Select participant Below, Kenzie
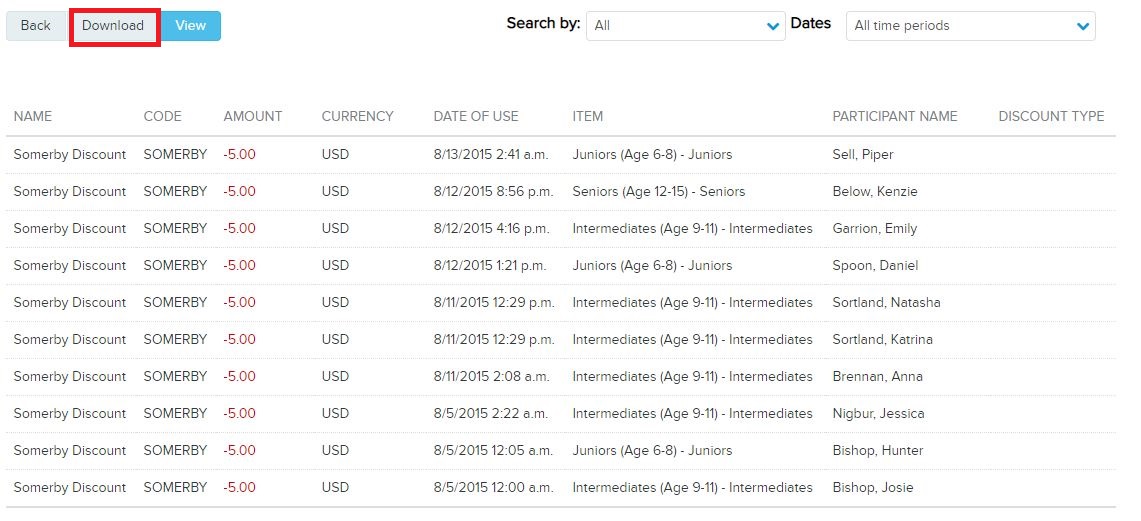Viewport: 1141px width, 521px height. 875,191
